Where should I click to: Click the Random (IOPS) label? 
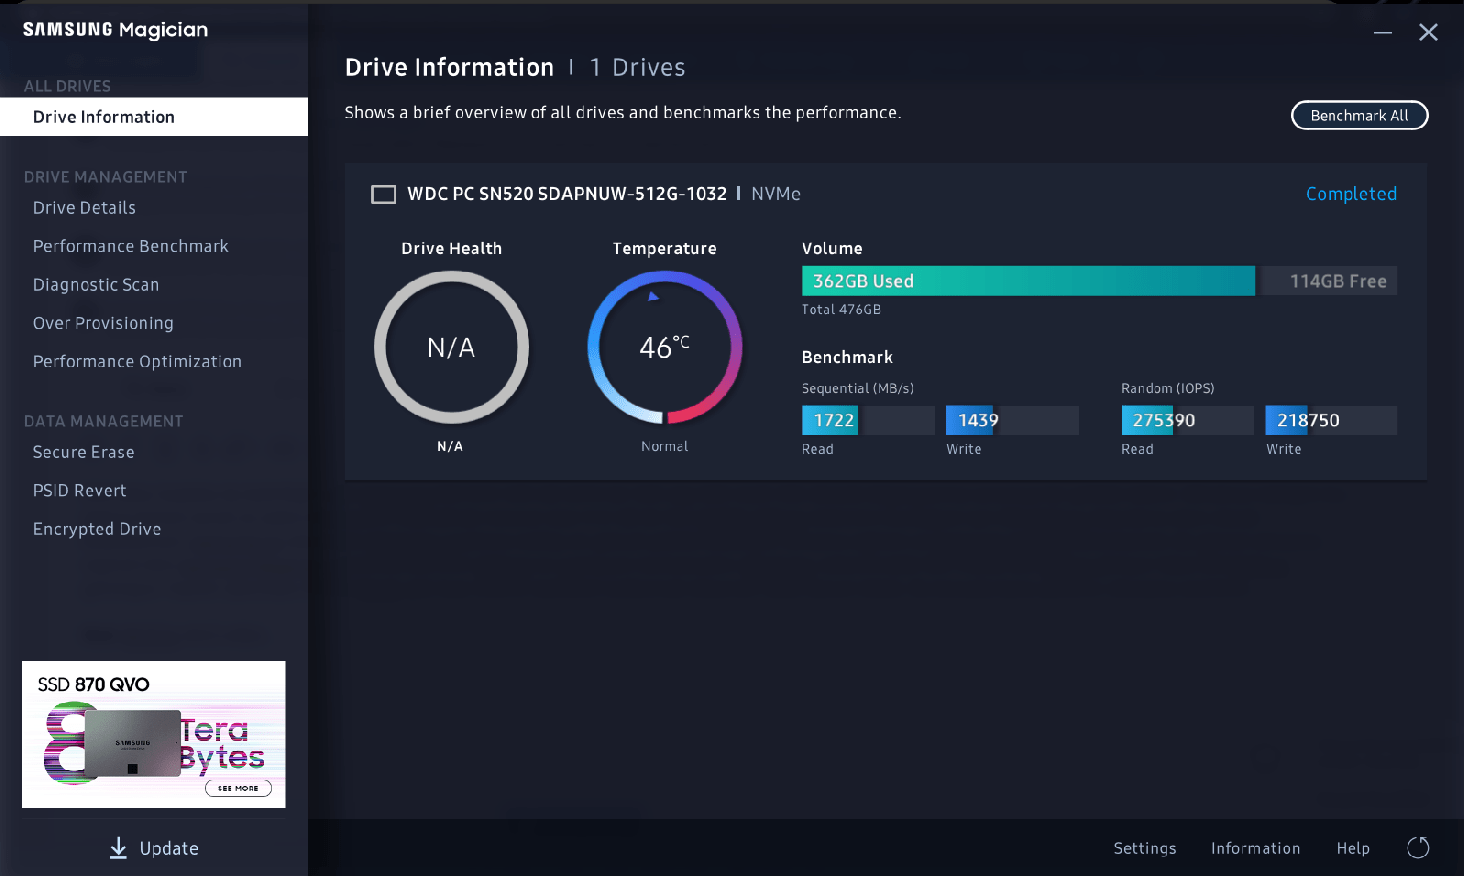coord(1168,388)
